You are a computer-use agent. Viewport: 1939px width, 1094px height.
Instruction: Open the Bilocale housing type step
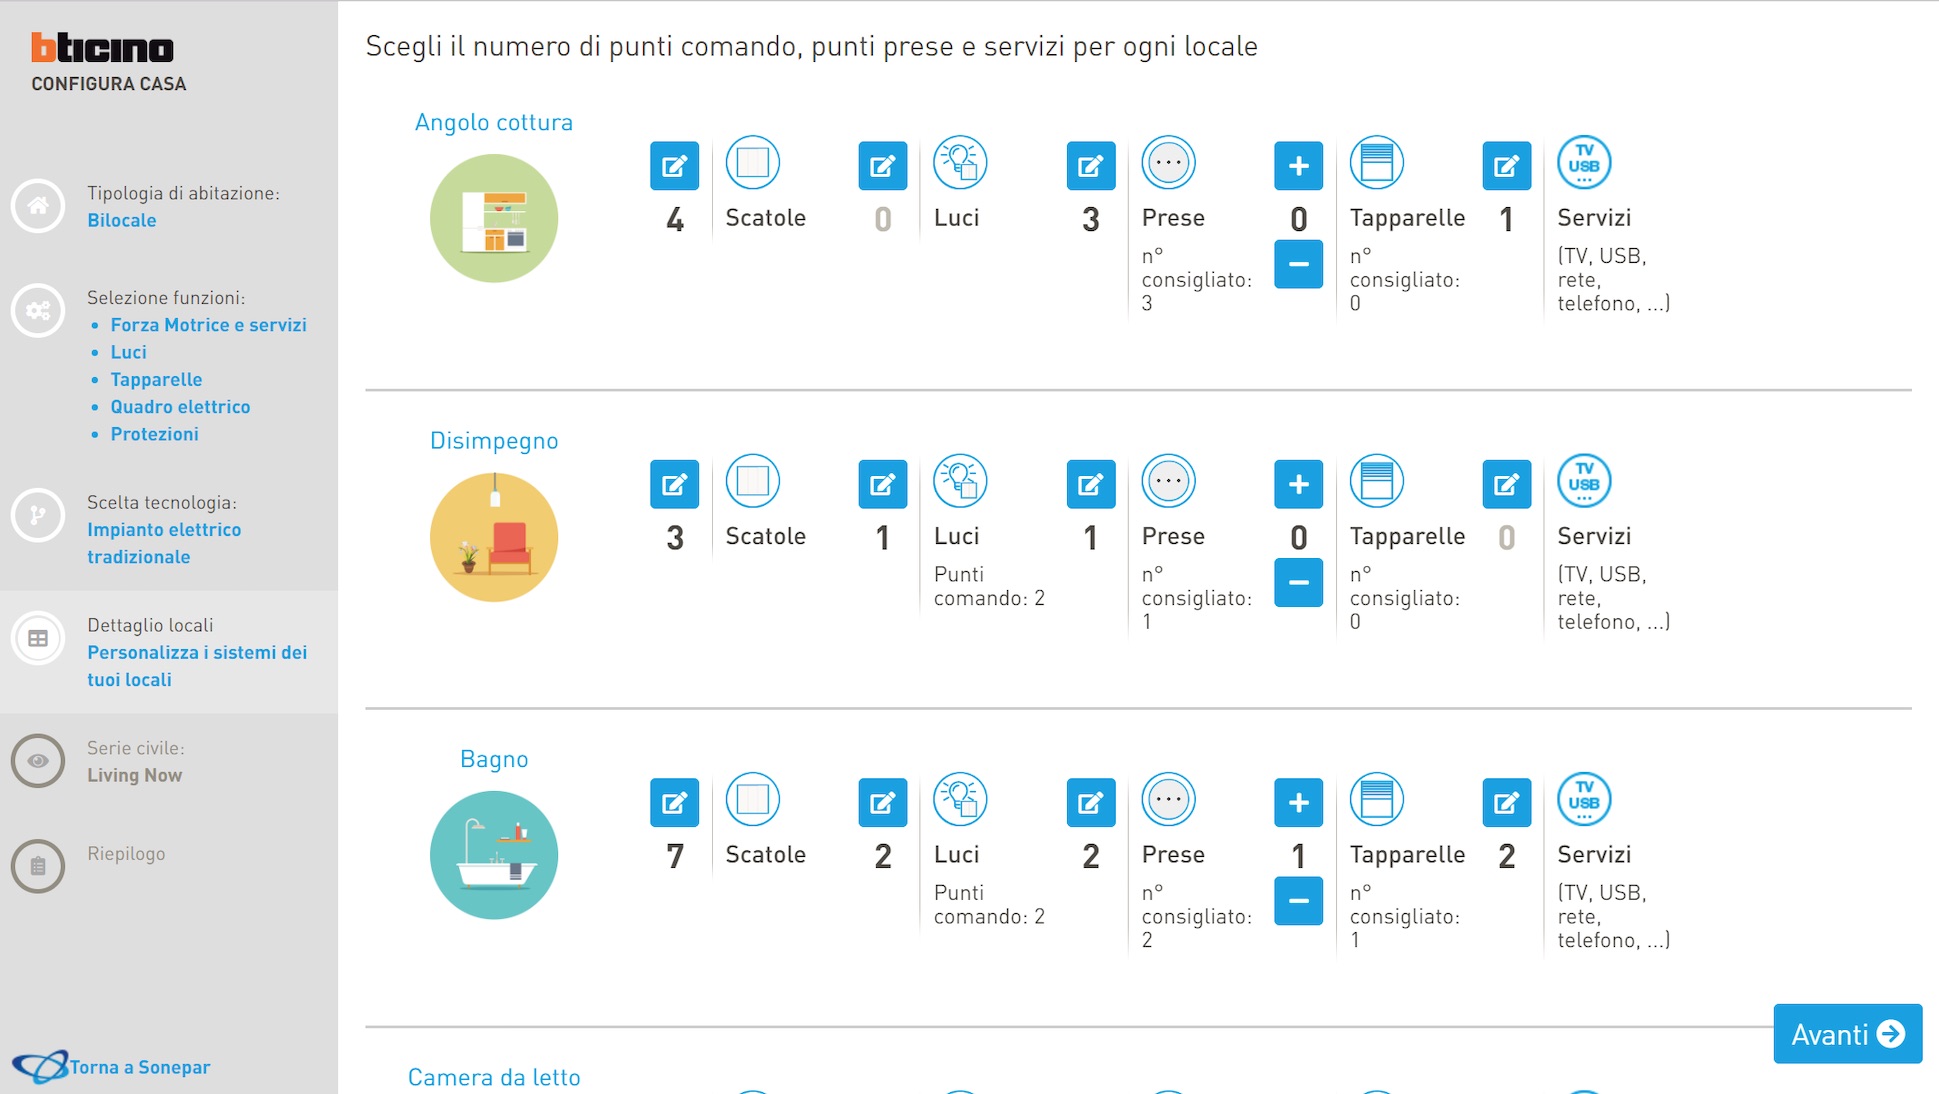(121, 220)
